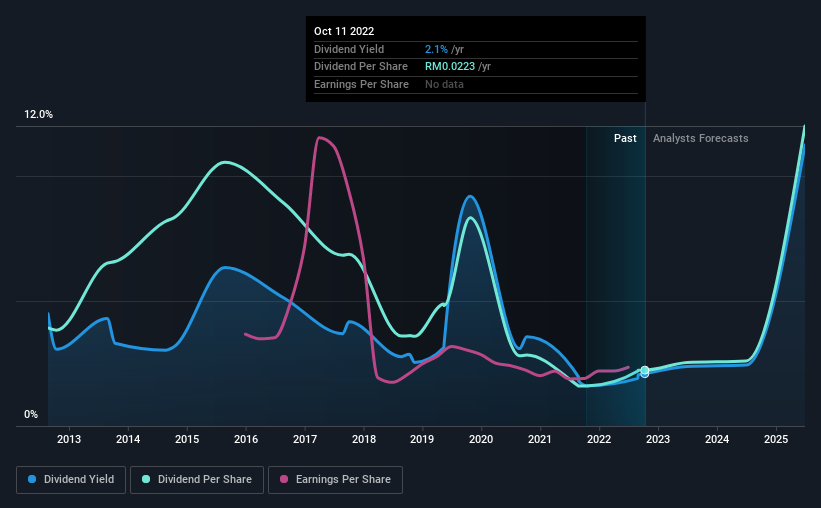
Task: Click the Past region label
Action: (x=625, y=138)
